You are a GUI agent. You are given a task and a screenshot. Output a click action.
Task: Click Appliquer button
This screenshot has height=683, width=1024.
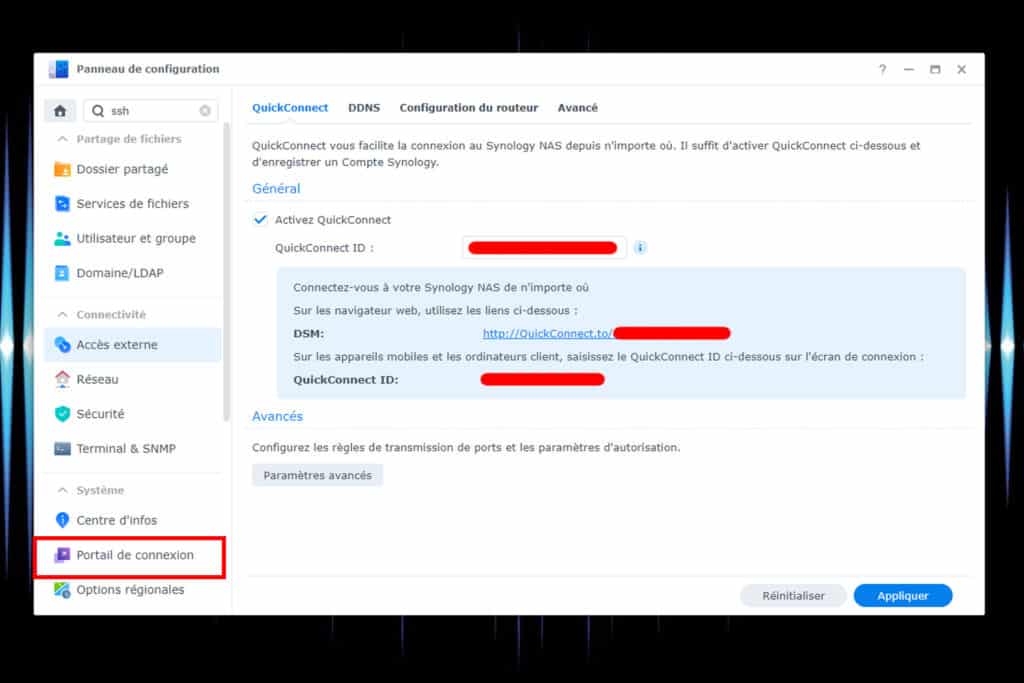pos(903,596)
